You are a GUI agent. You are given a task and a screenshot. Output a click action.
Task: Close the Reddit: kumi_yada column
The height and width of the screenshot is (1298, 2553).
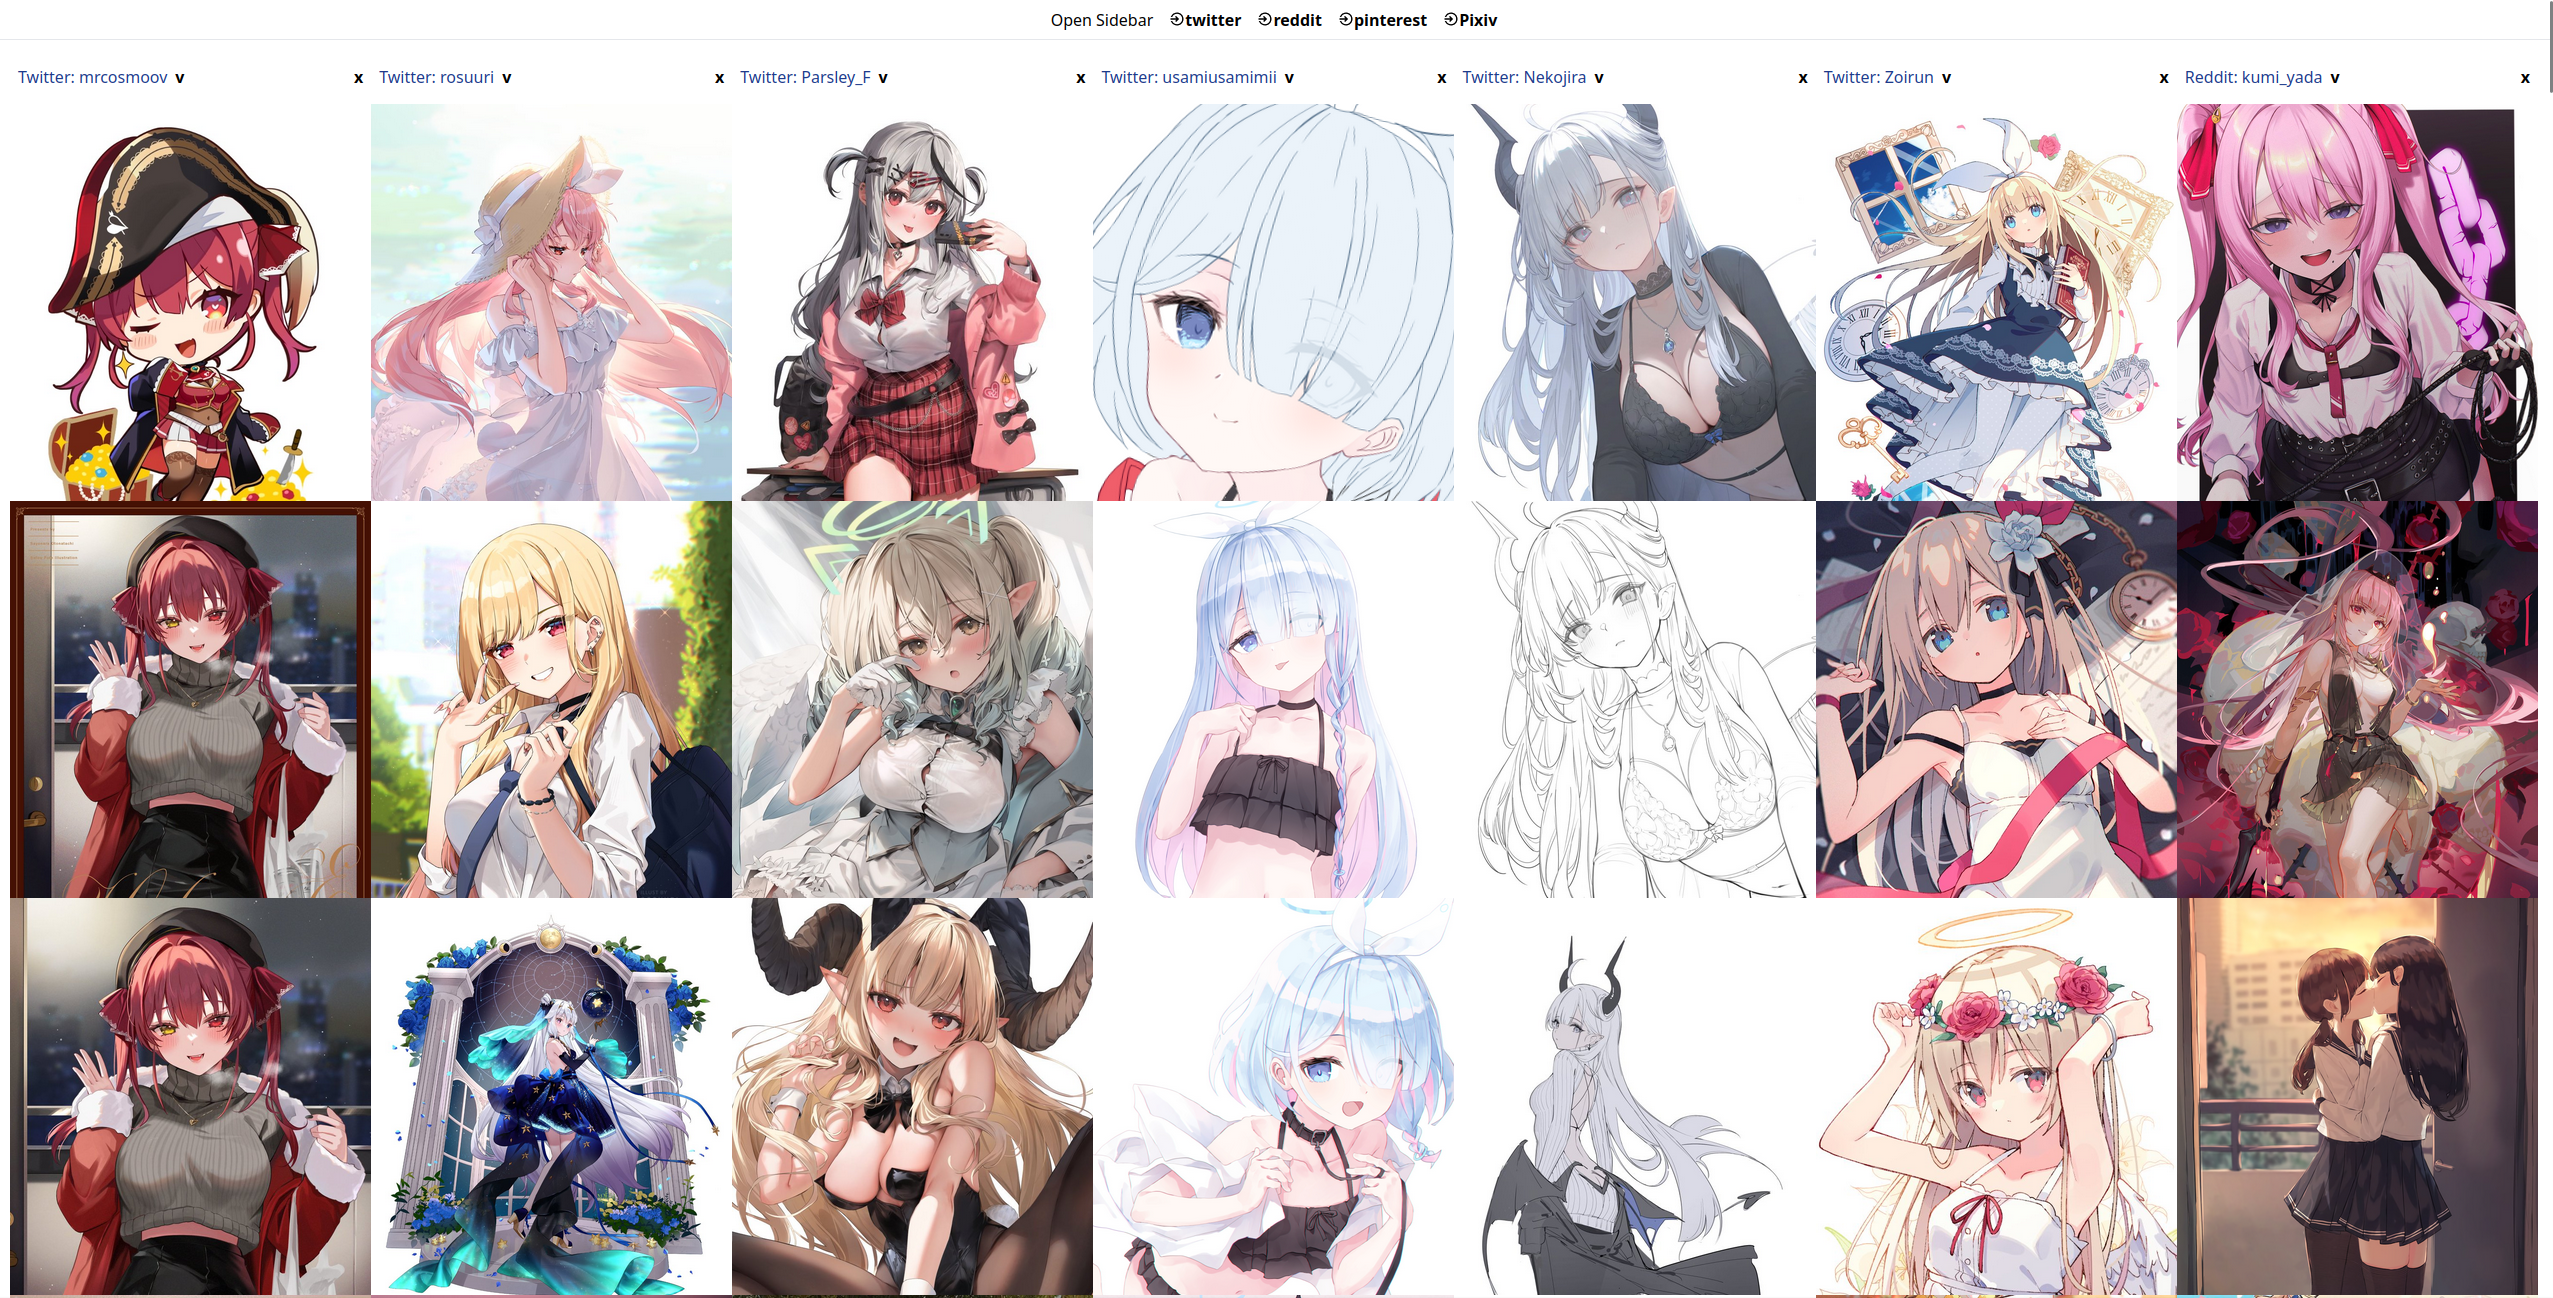pyautogui.click(x=2524, y=78)
